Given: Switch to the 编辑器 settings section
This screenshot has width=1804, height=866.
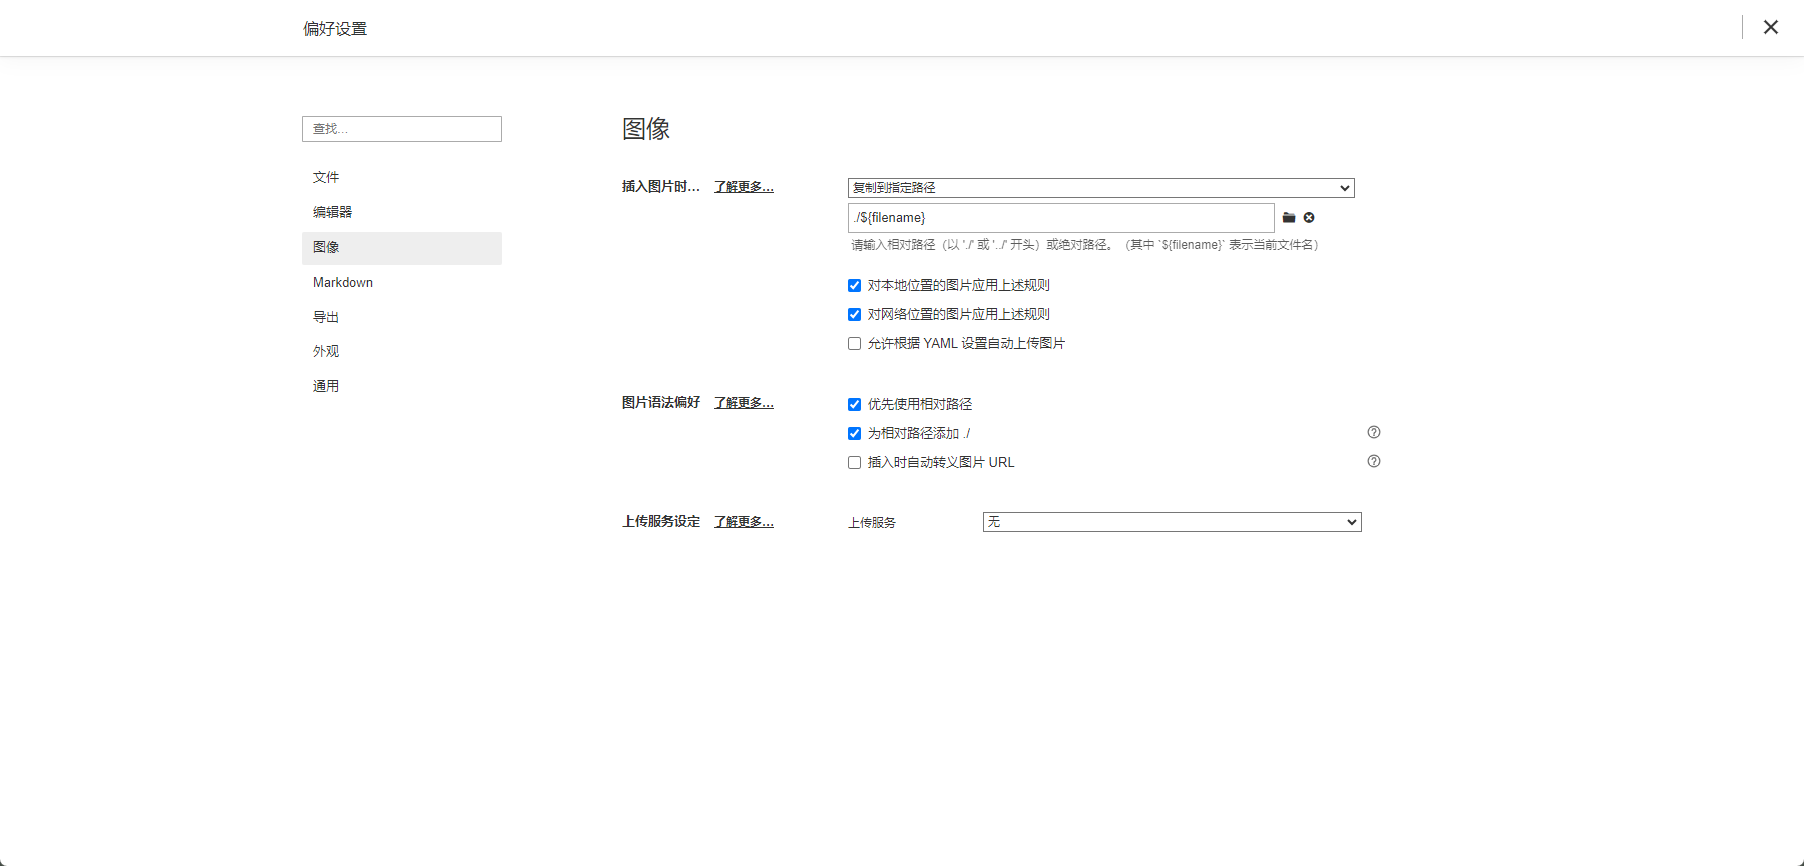Looking at the screenshot, I should click(x=332, y=212).
